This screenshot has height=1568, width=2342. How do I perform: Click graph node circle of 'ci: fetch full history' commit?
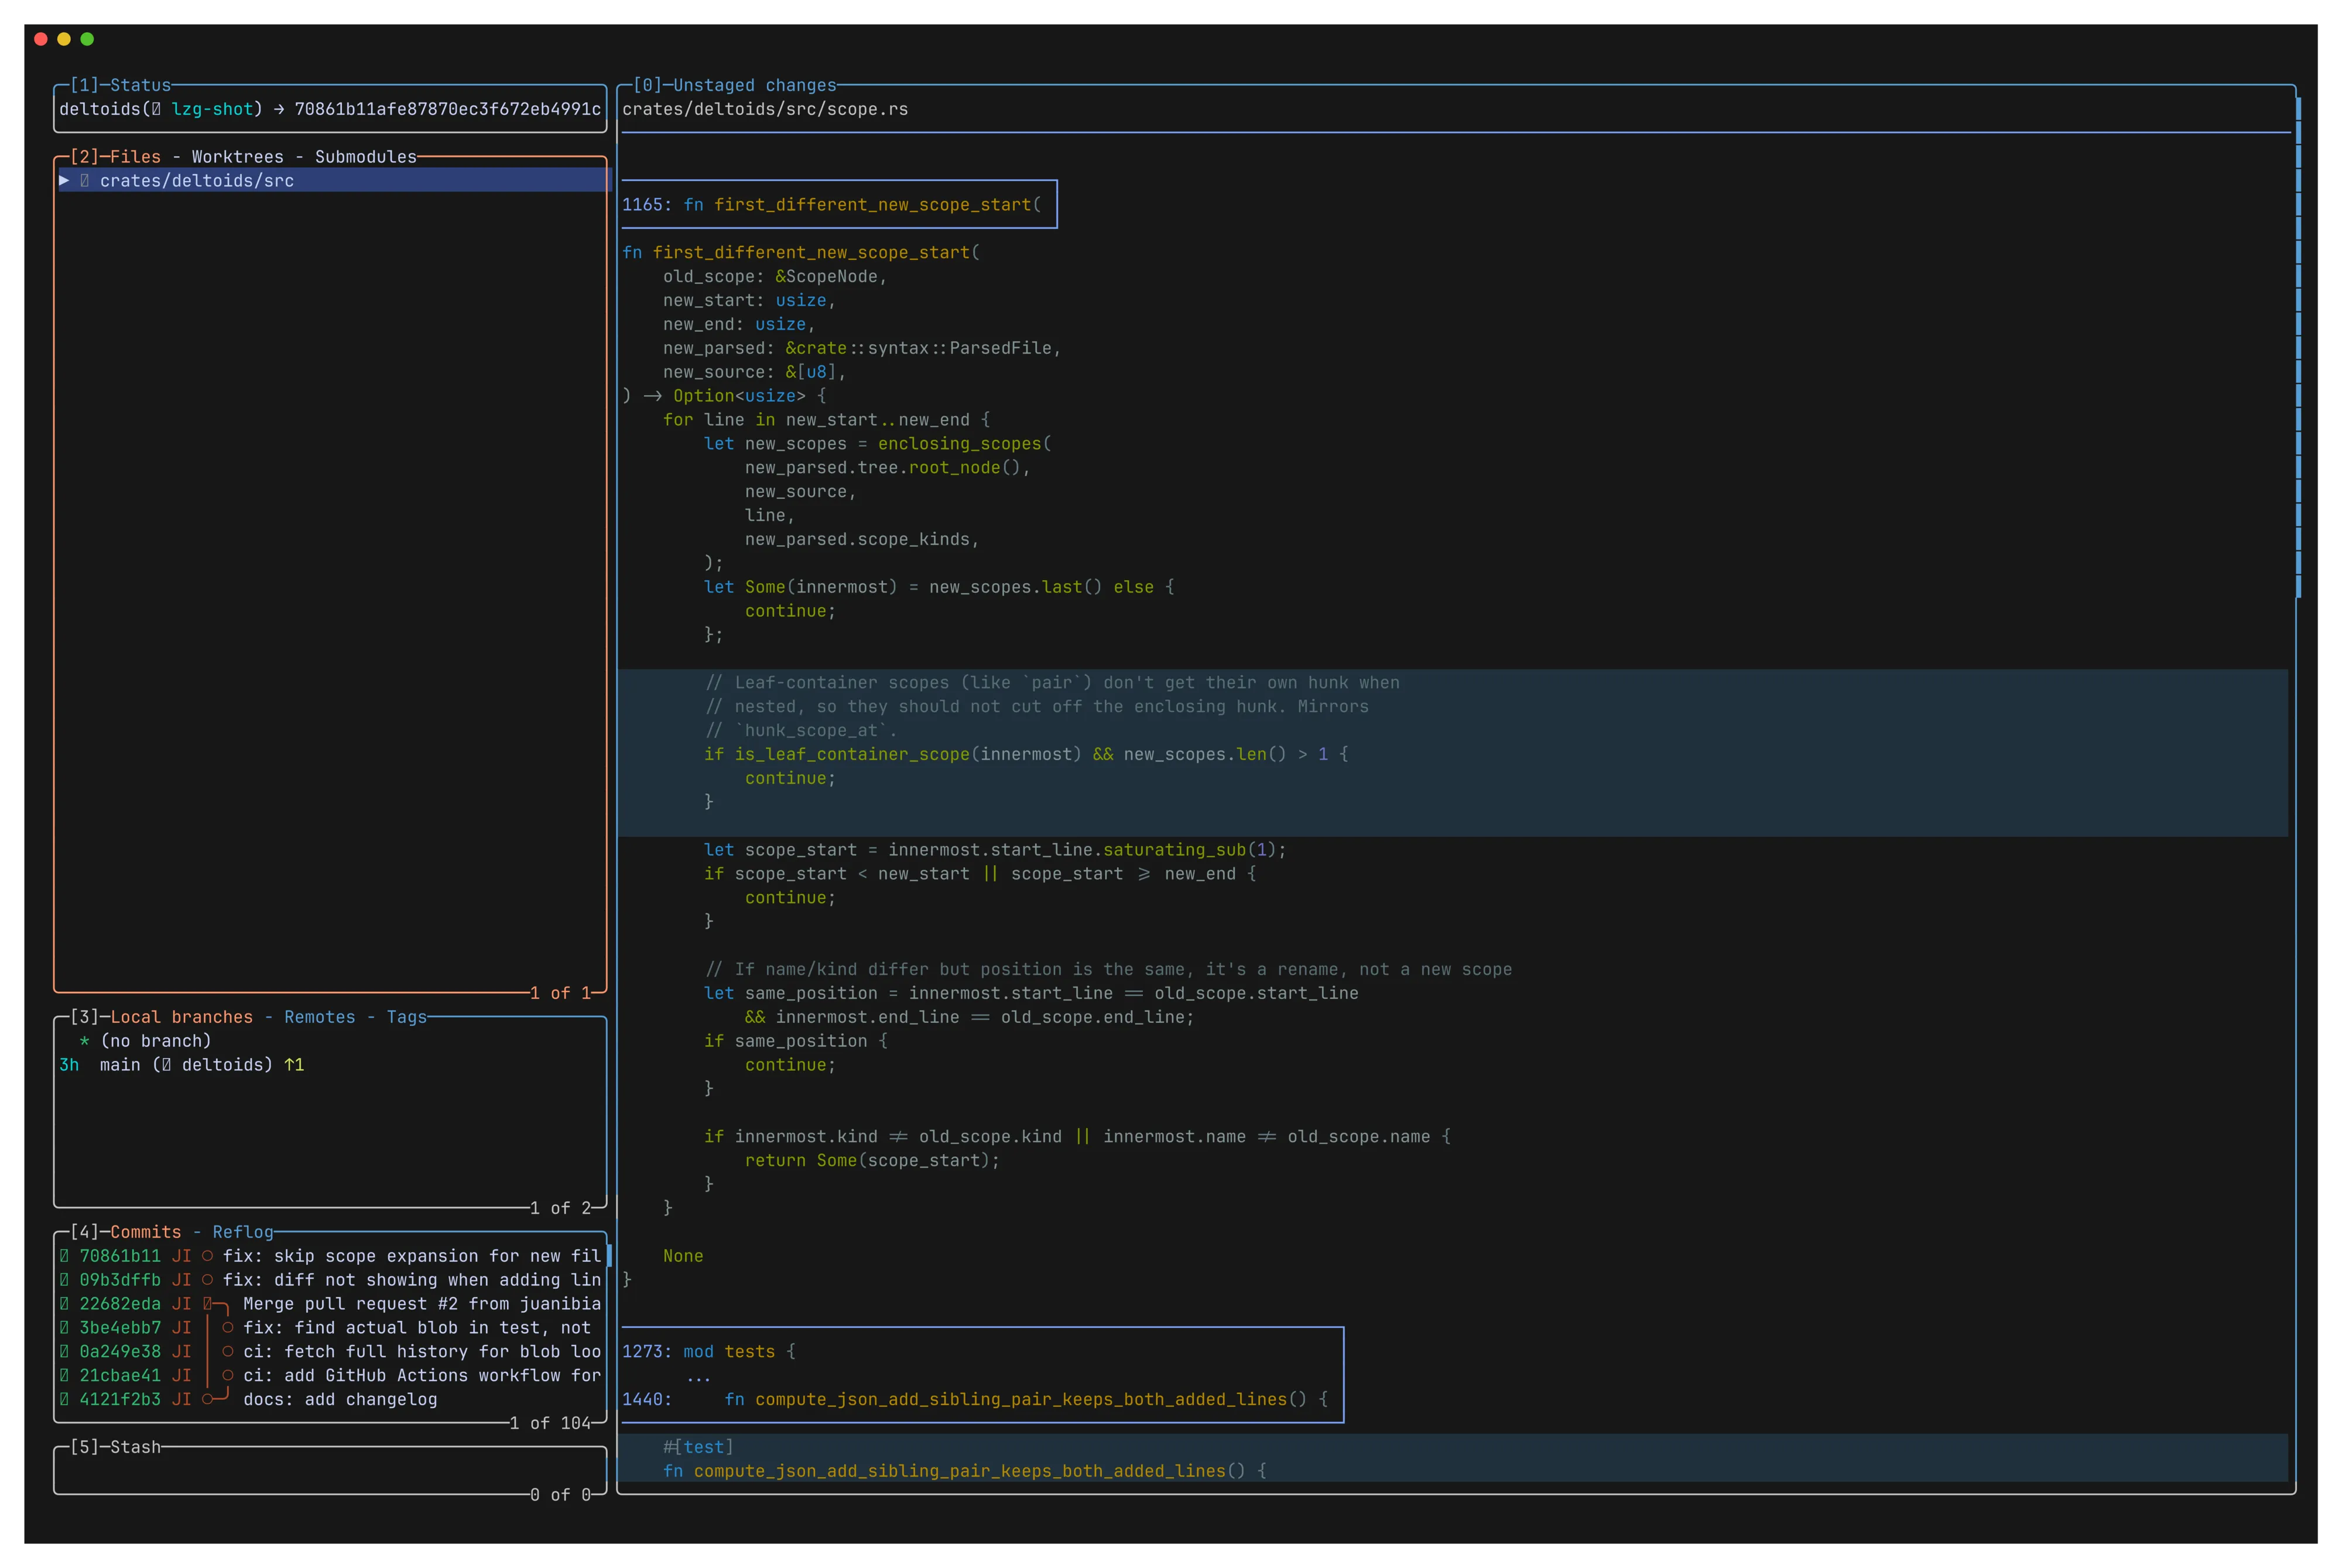228,1352
